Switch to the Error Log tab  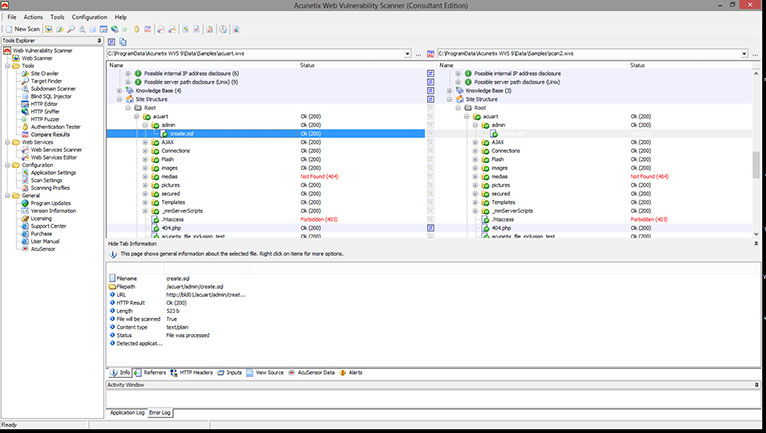(x=160, y=412)
